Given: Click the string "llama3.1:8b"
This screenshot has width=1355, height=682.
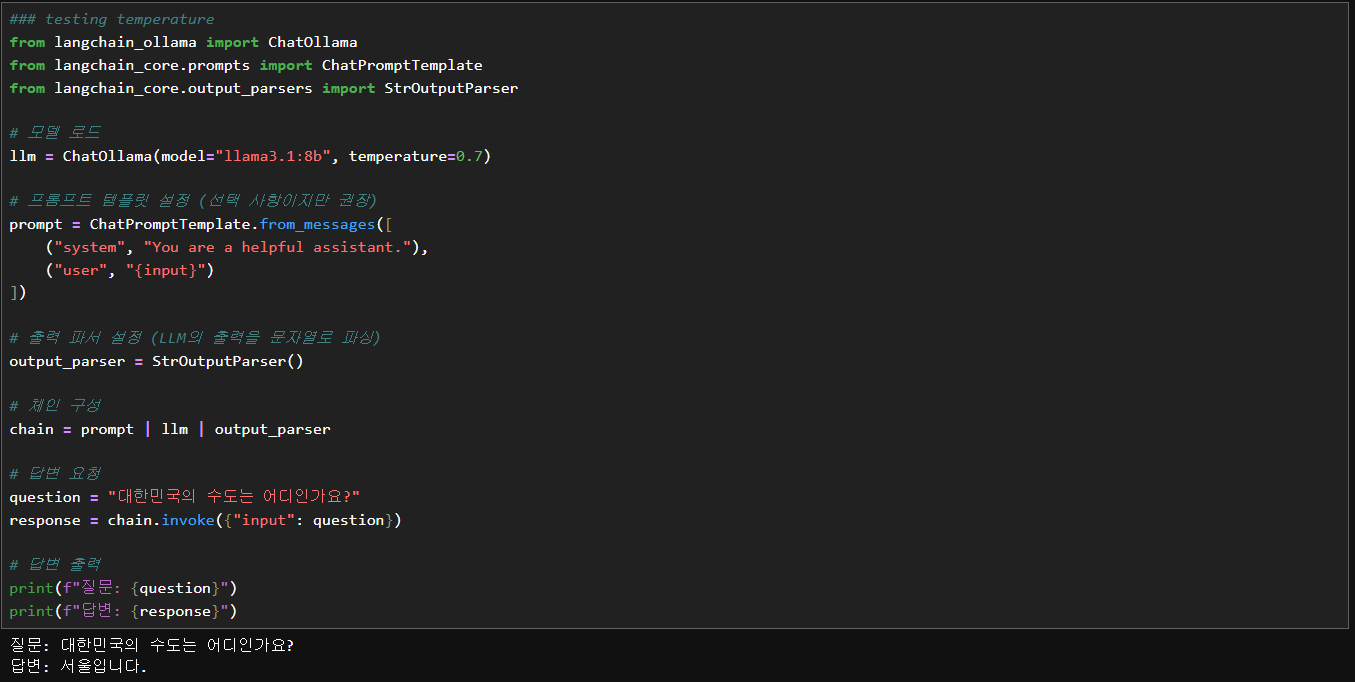Looking at the screenshot, I should pos(273,156).
